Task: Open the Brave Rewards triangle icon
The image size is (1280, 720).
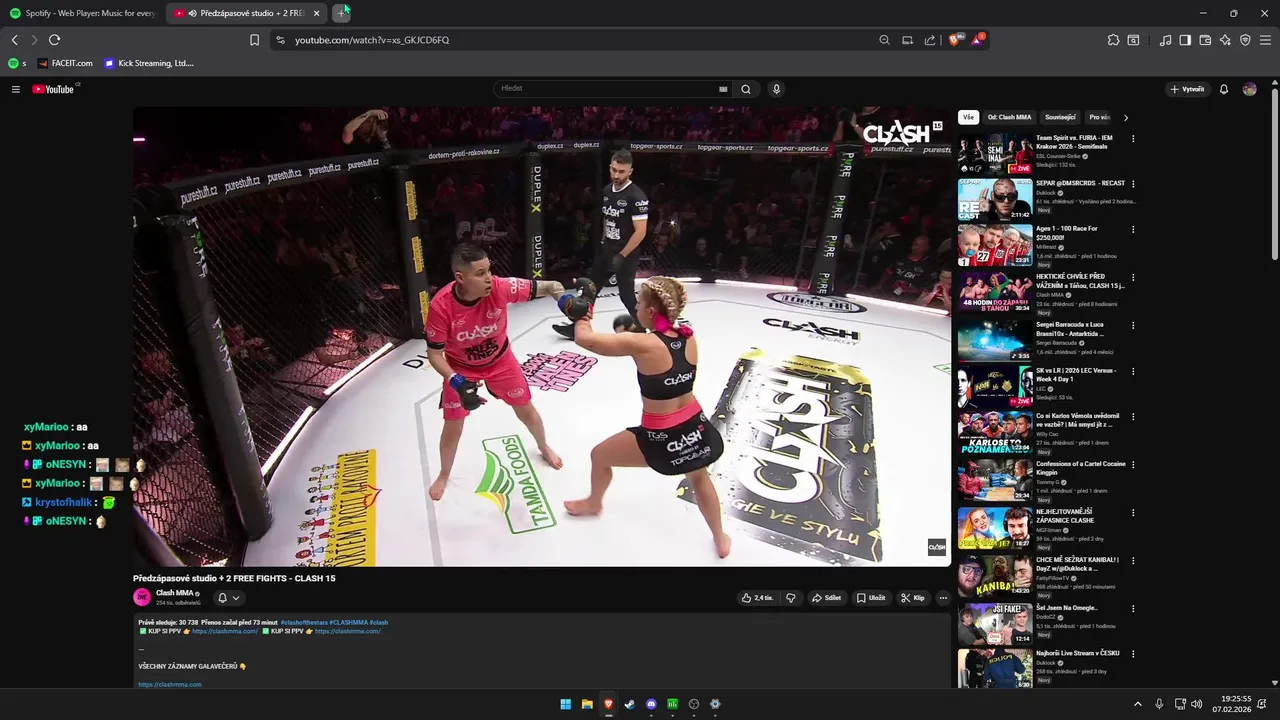Action: point(977,40)
